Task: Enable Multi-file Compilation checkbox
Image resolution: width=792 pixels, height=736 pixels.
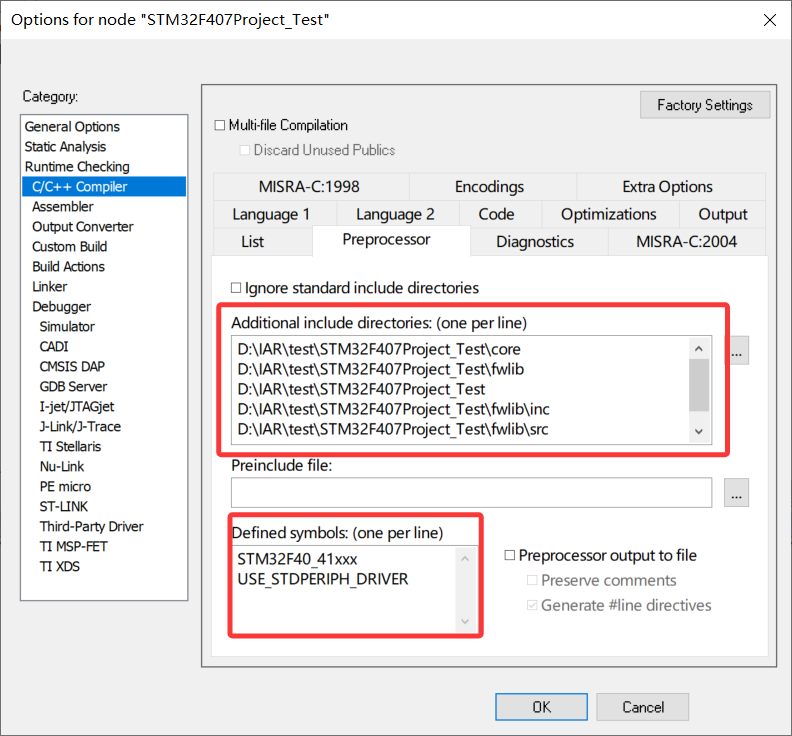Action: pos(220,125)
